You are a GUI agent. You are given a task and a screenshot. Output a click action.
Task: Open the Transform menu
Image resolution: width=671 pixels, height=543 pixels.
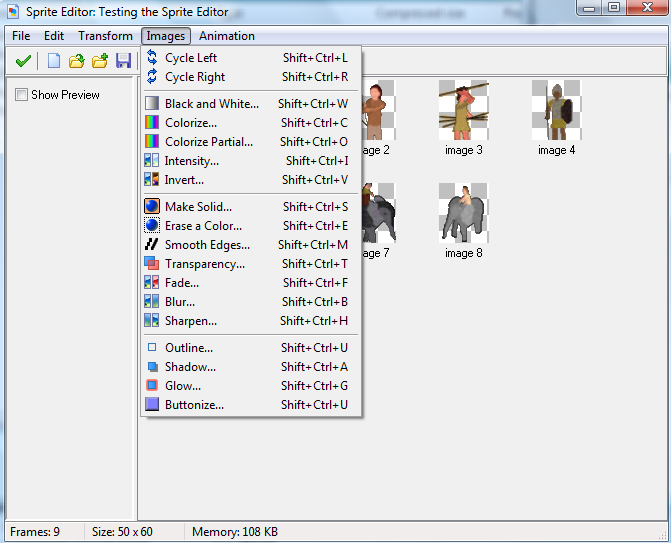(x=105, y=36)
